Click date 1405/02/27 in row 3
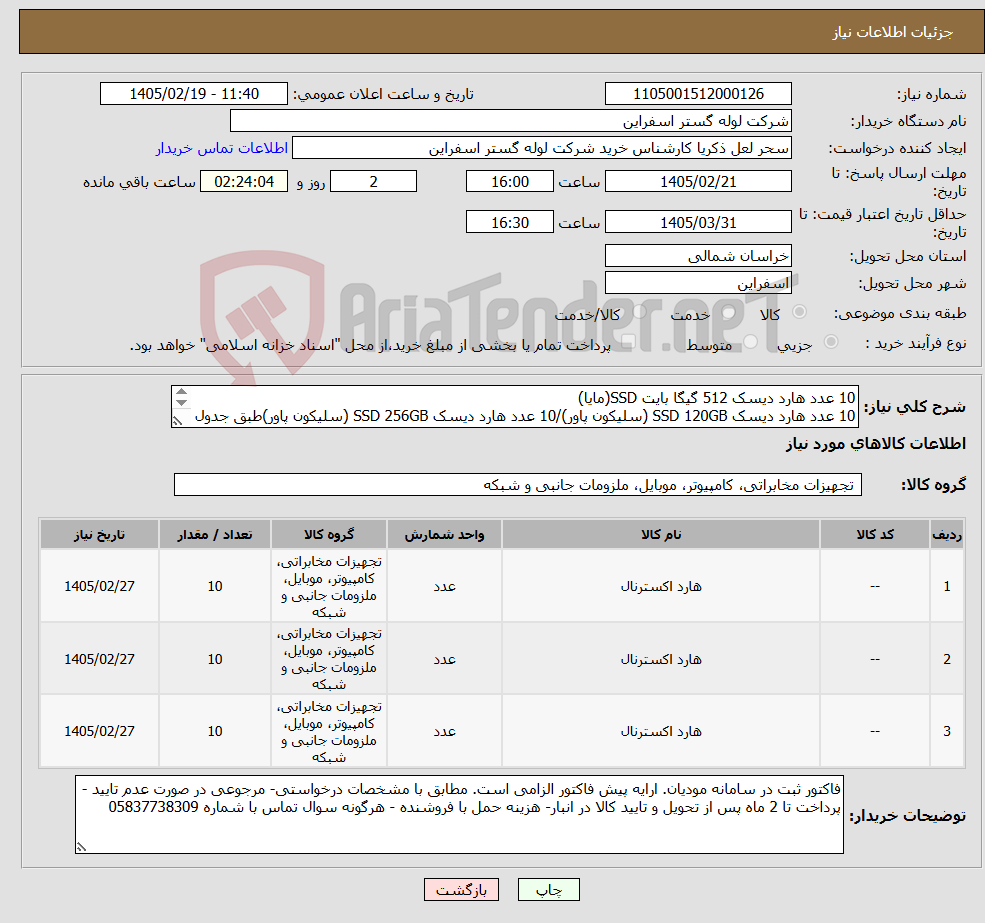 pyautogui.click(x=99, y=731)
